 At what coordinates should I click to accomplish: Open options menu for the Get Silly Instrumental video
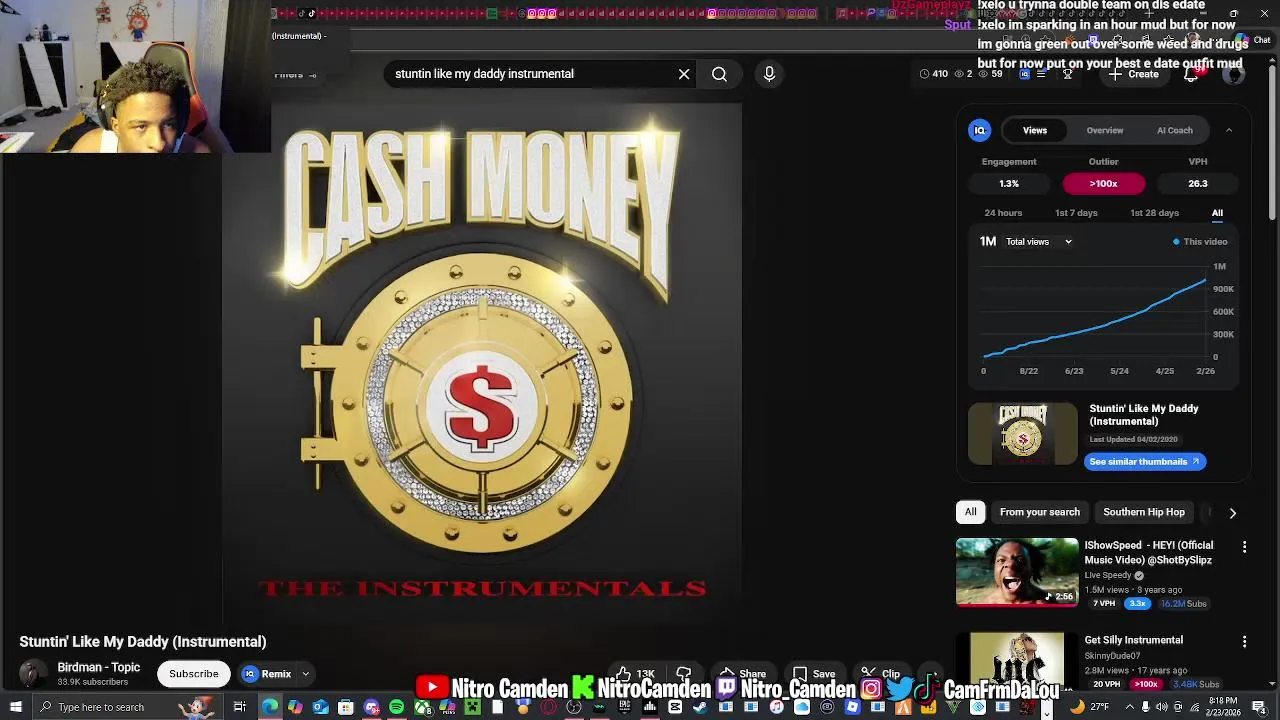pyautogui.click(x=1244, y=641)
